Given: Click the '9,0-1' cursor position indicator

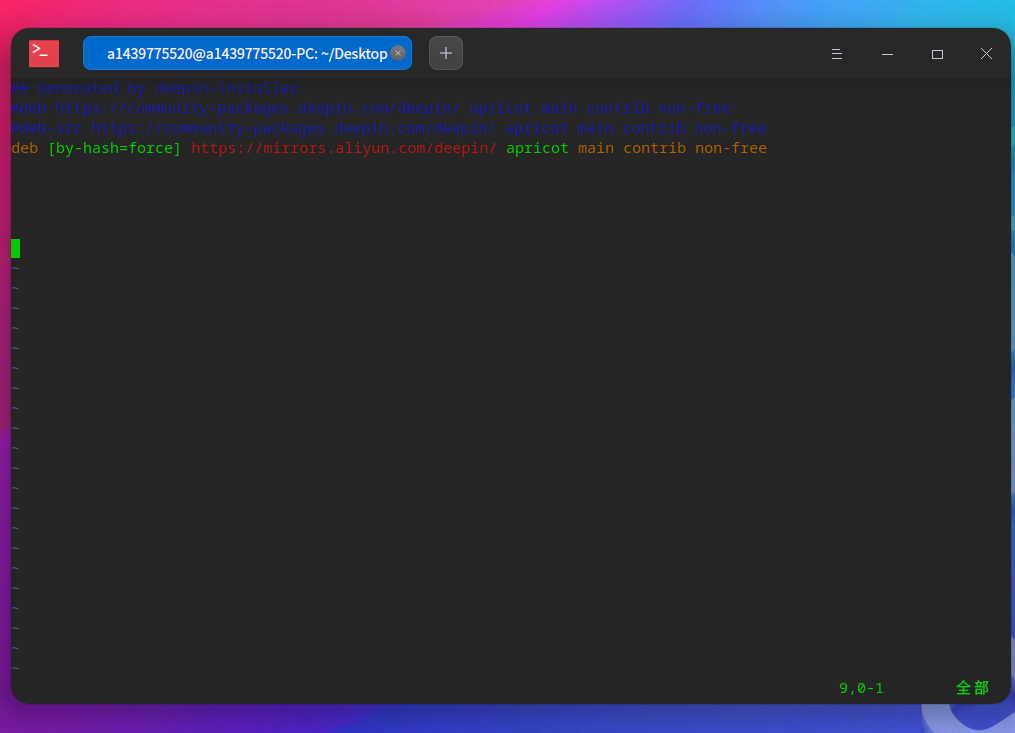Looking at the screenshot, I should pos(861,688).
